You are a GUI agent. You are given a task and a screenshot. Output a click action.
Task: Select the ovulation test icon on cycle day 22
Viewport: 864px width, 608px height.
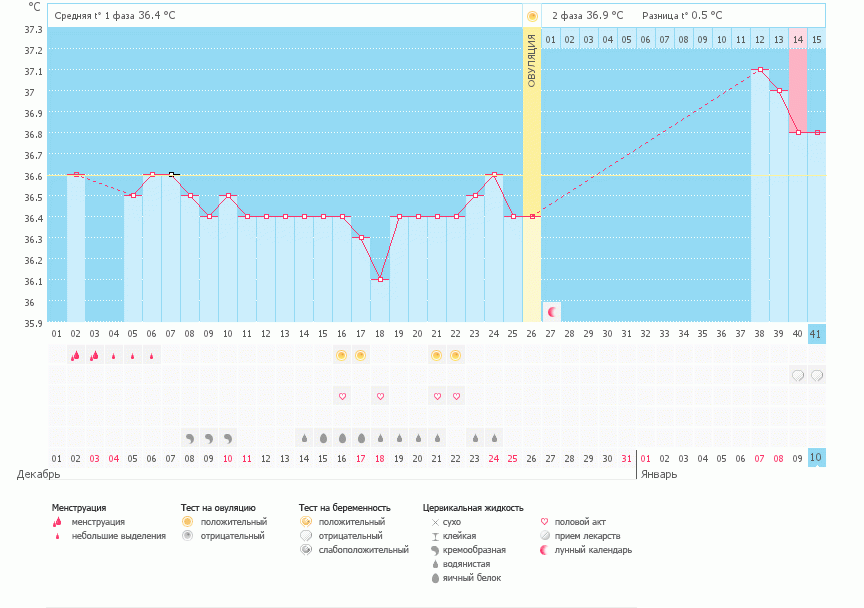[456, 355]
